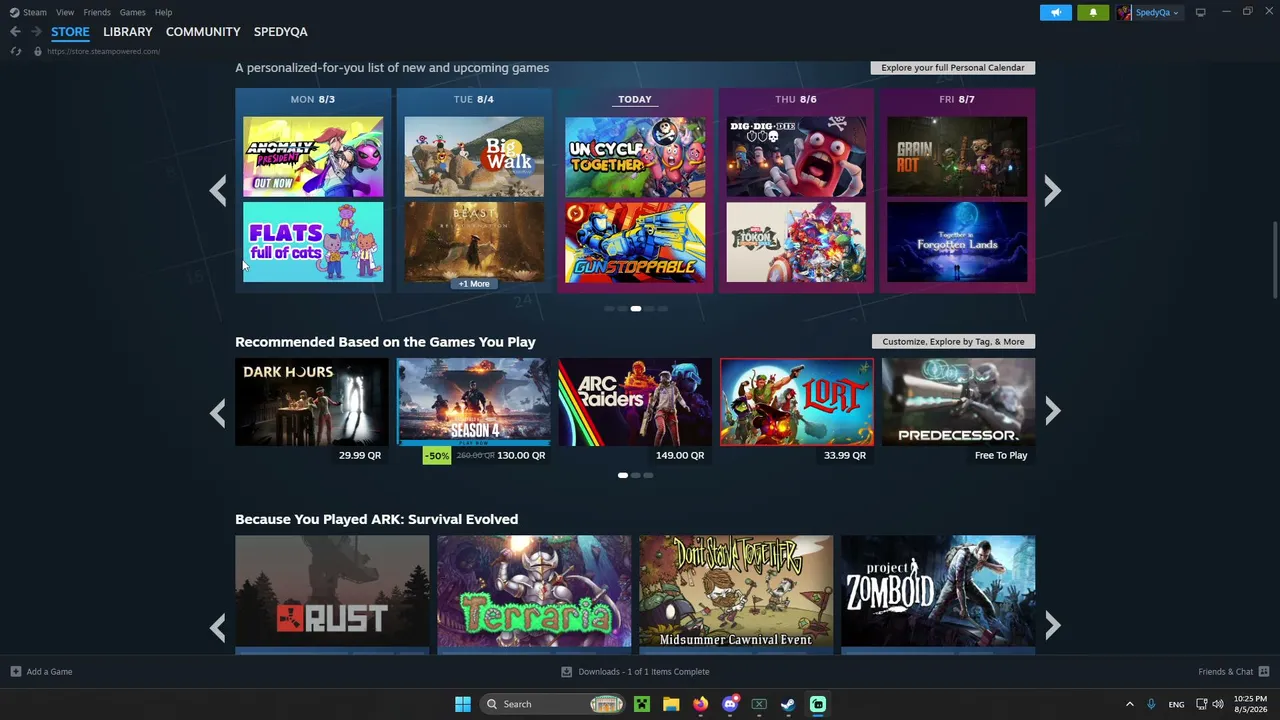Click the store URL address text
Screen dimensions: 1280x720
103,51
